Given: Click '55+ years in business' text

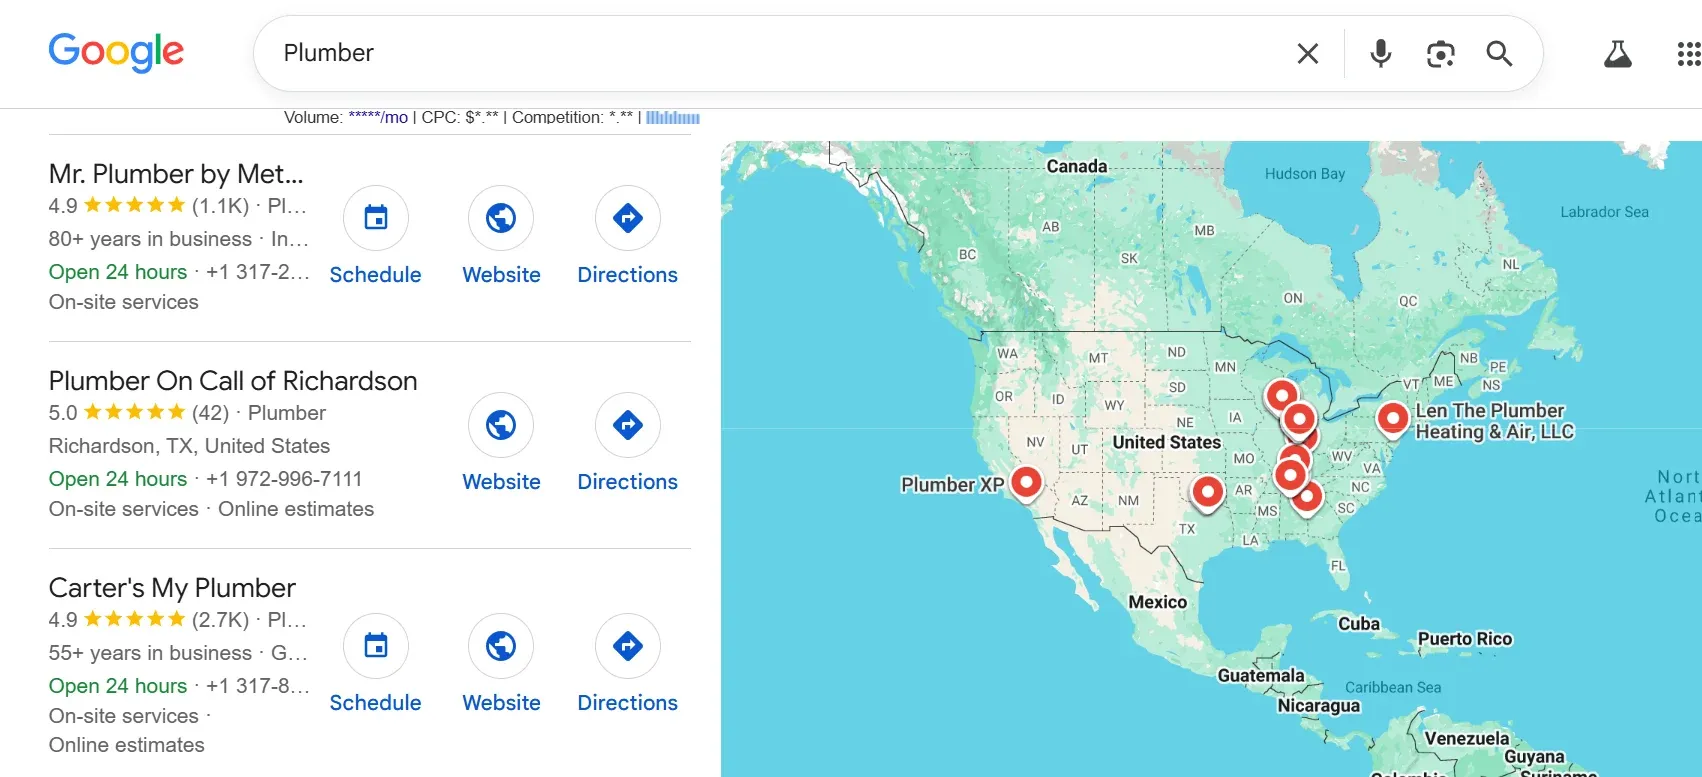Looking at the screenshot, I should coord(150,653).
